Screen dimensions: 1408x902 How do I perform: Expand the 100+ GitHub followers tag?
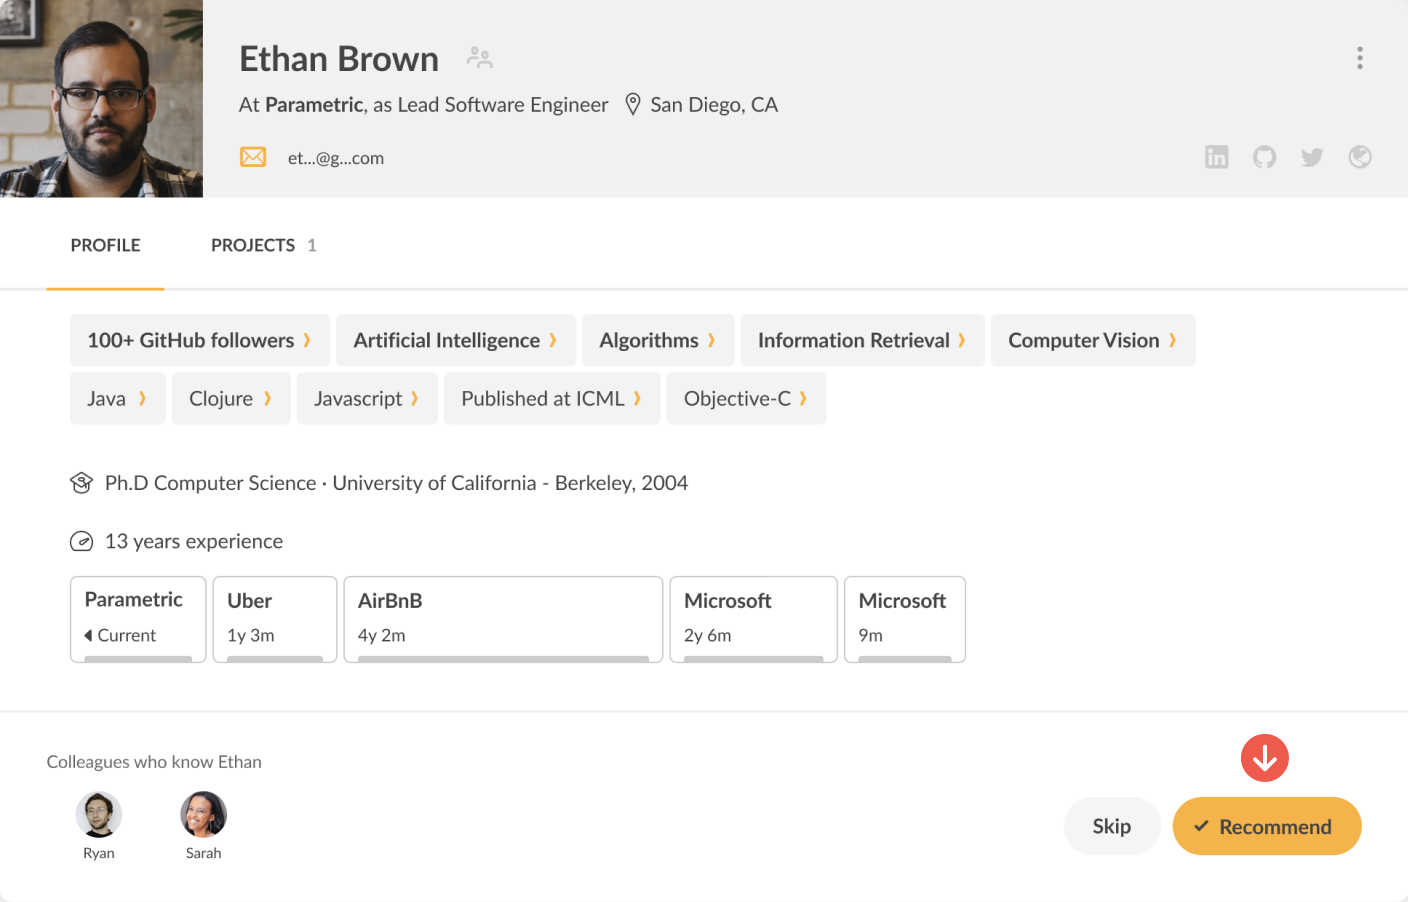tap(199, 340)
